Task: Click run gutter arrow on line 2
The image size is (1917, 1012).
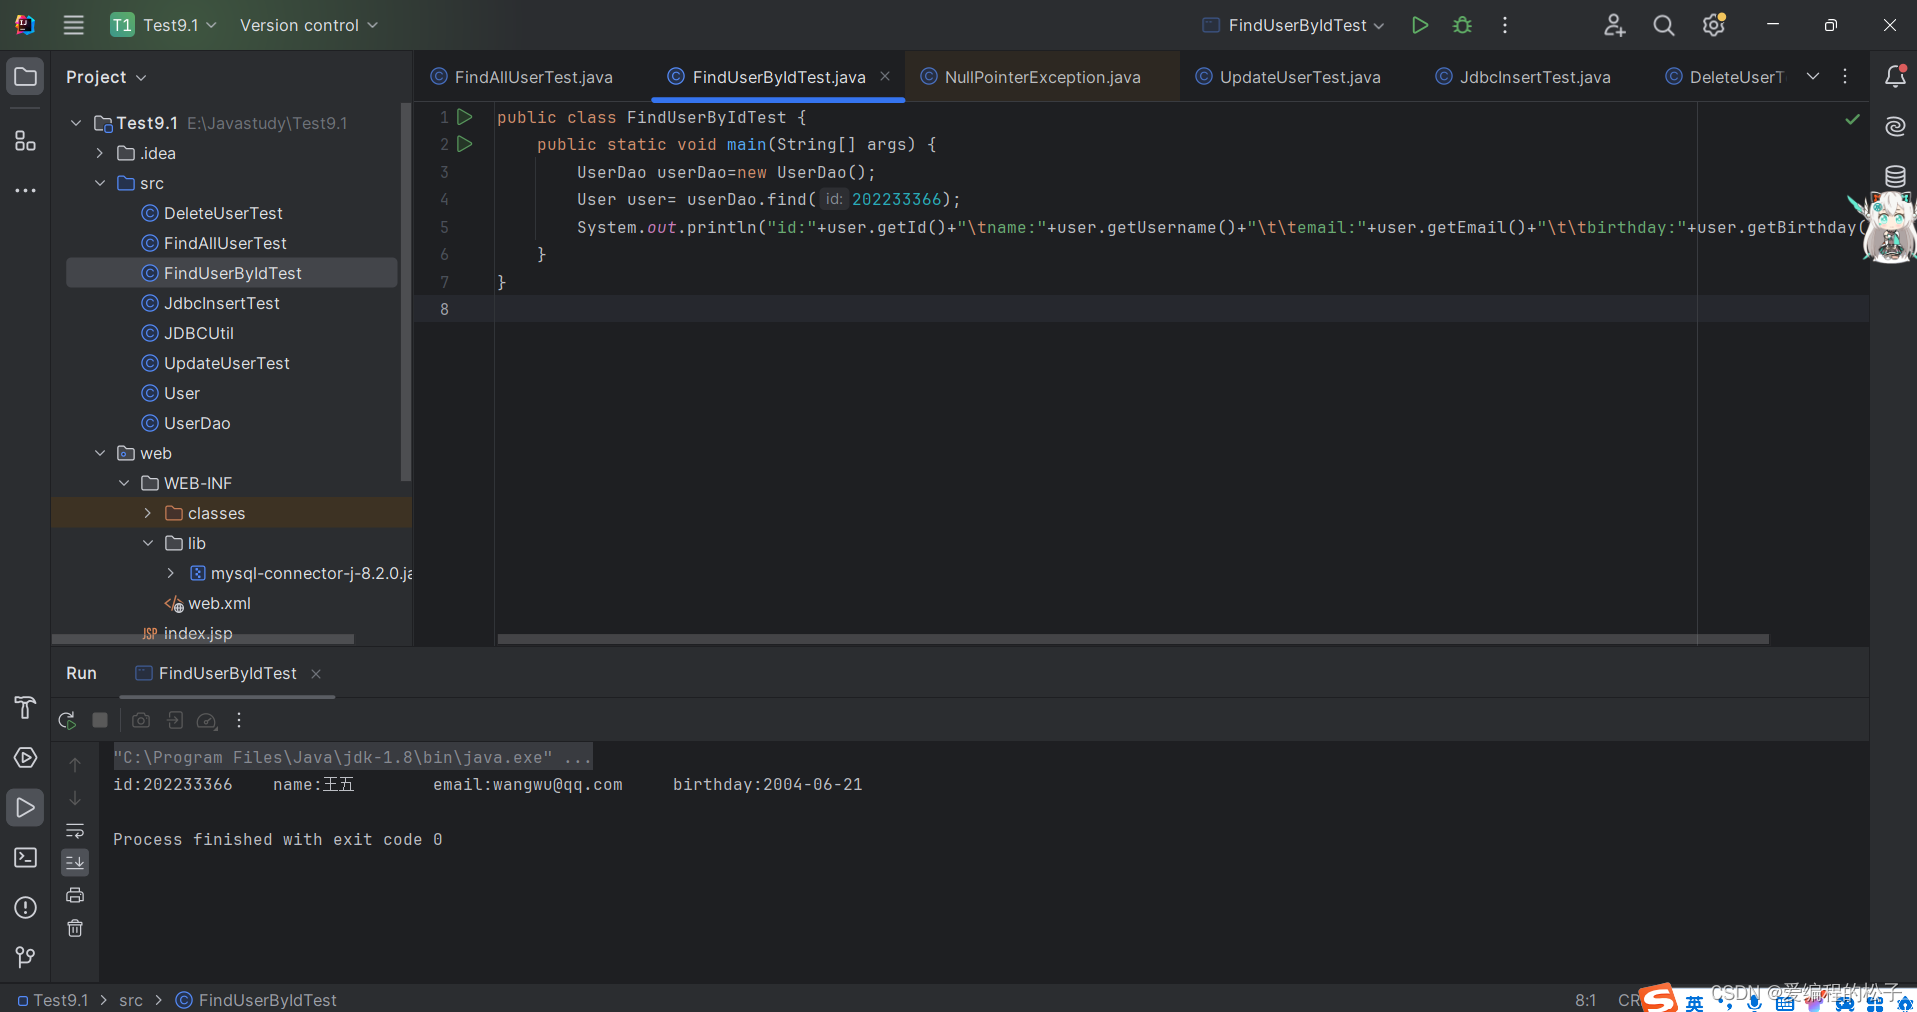Action: click(465, 144)
